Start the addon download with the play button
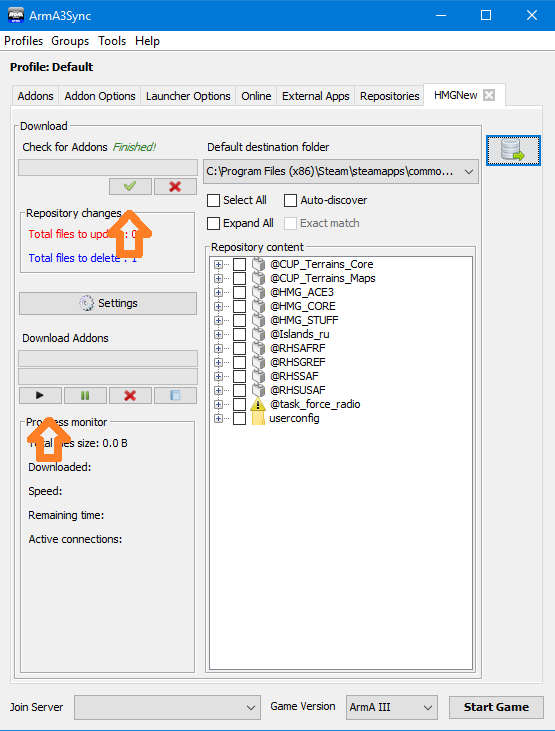555x731 pixels. (x=40, y=395)
